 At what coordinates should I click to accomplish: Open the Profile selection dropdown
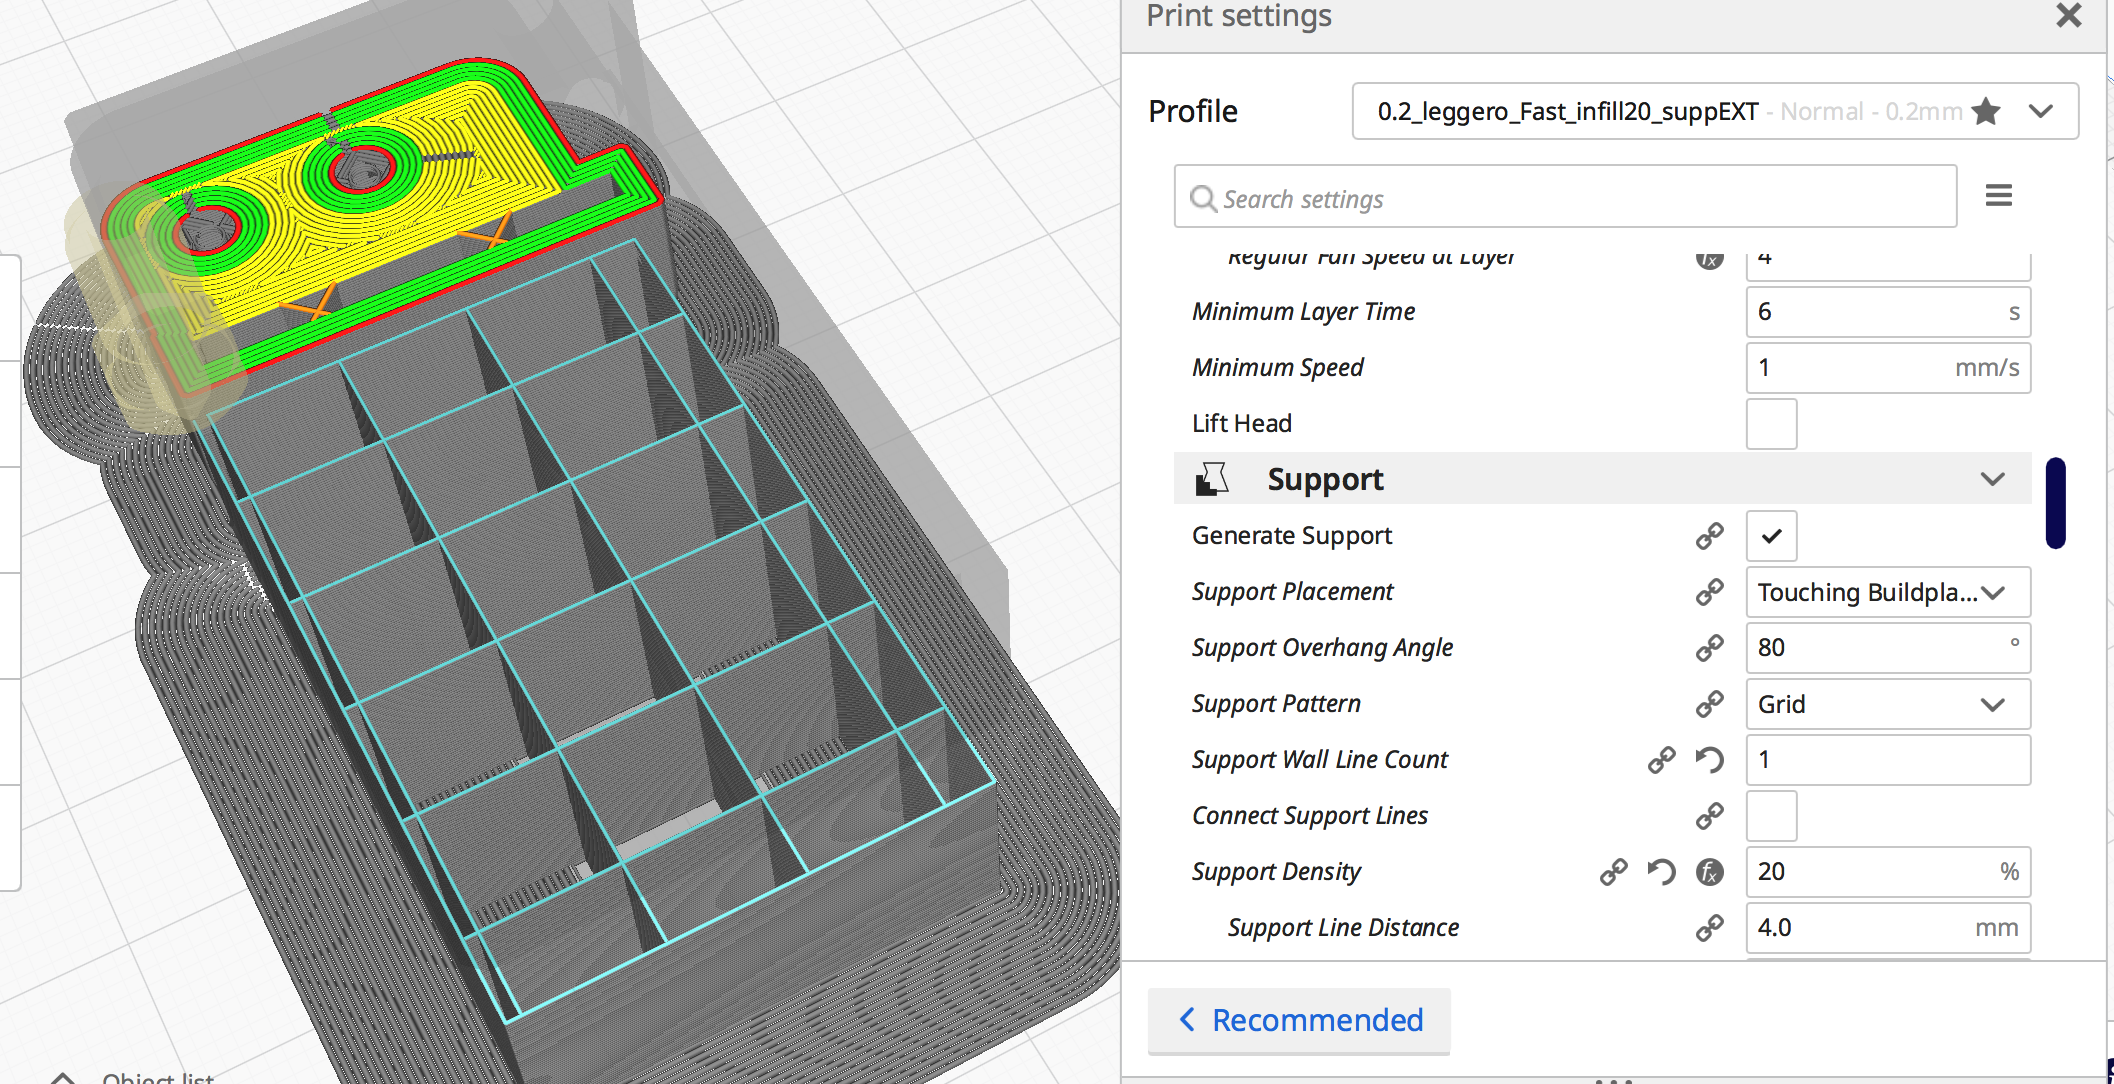coord(2040,111)
